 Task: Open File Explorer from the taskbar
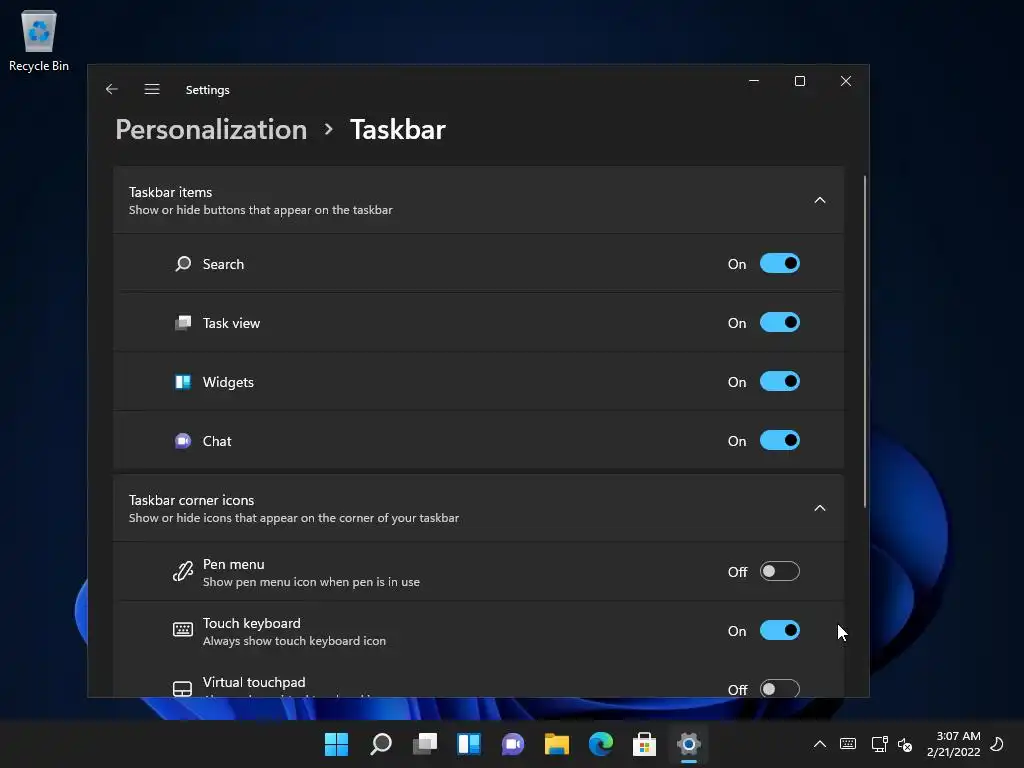(557, 744)
